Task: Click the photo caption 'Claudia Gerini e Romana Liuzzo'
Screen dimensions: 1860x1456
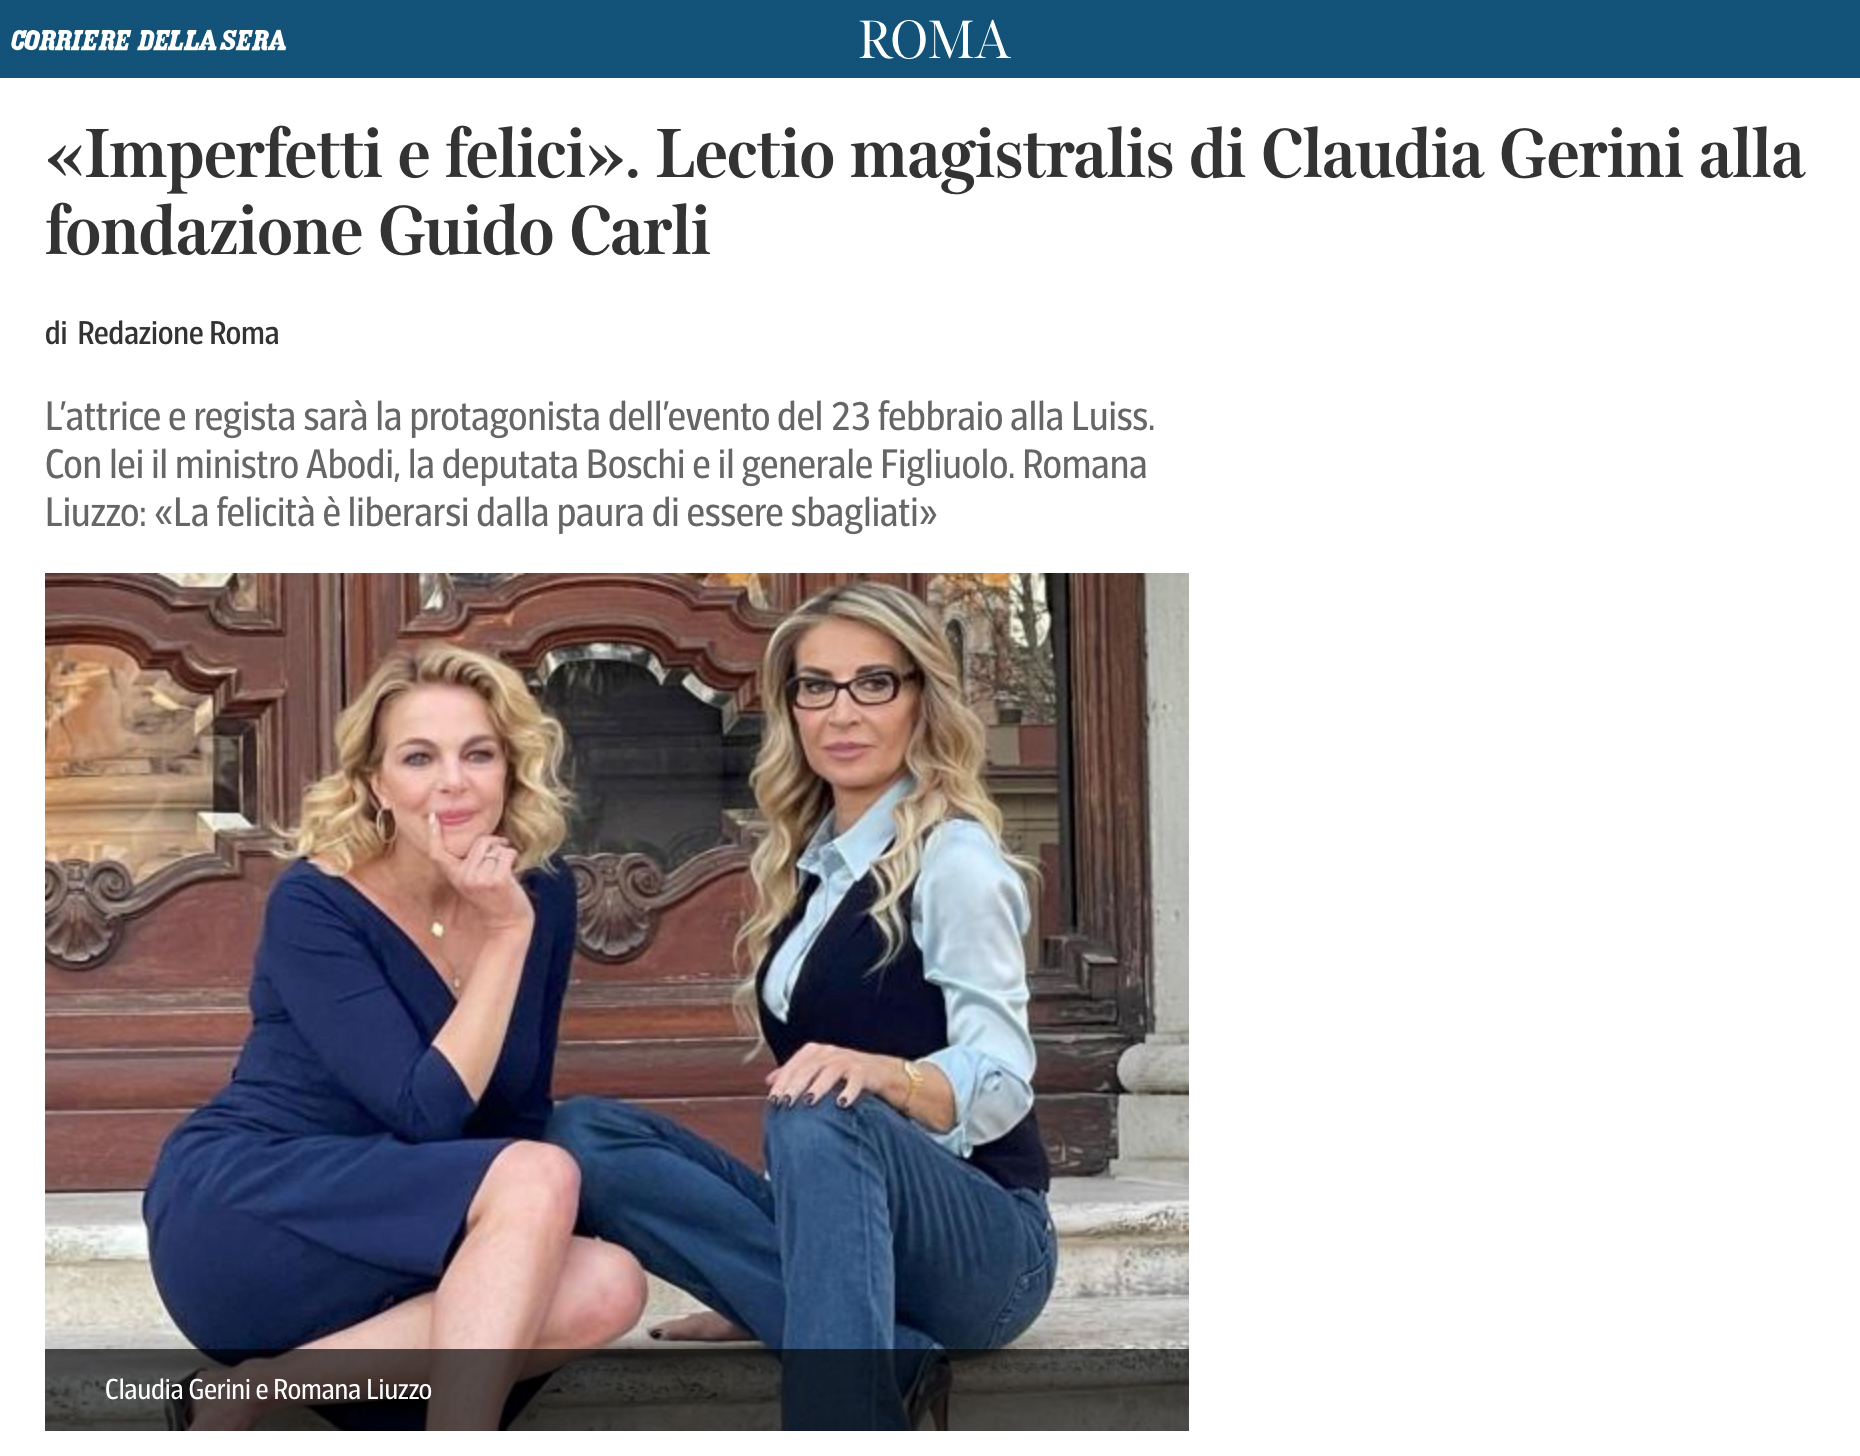Action: point(268,1389)
